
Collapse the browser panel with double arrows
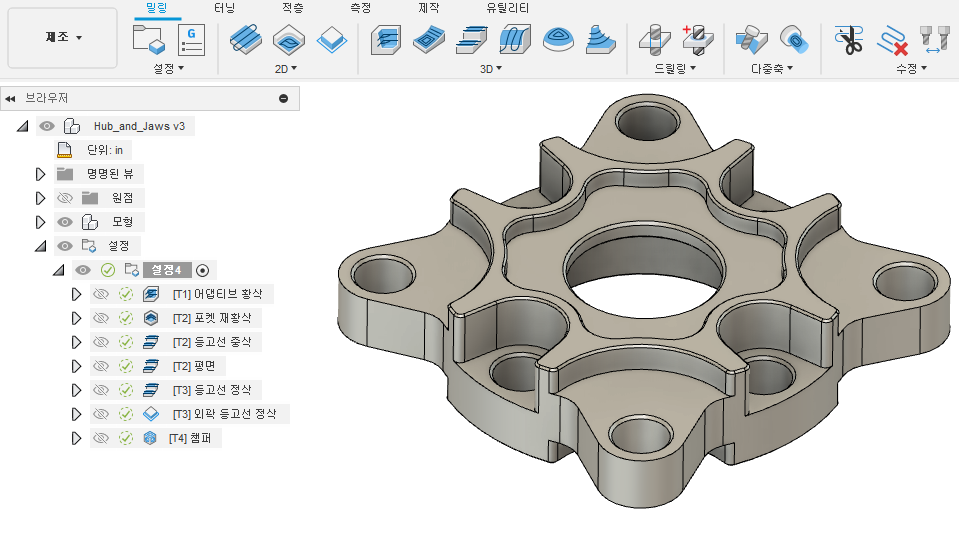[10, 98]
